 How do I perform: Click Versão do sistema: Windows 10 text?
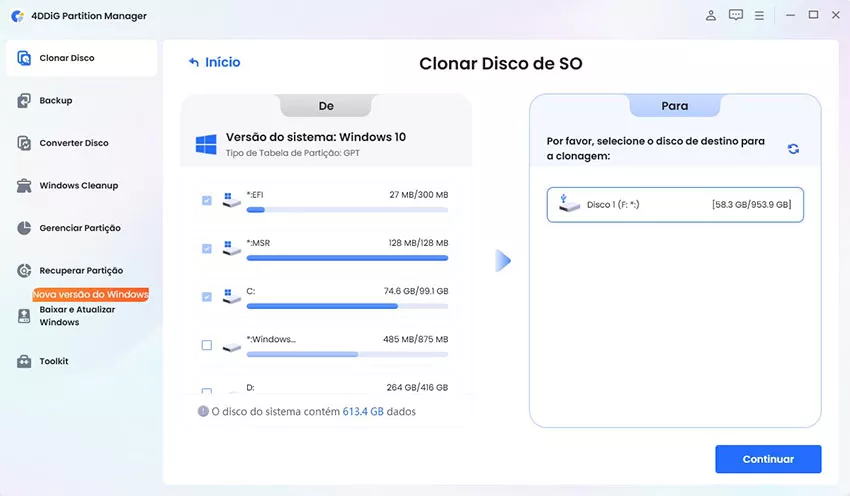click(x=315, y=137)
